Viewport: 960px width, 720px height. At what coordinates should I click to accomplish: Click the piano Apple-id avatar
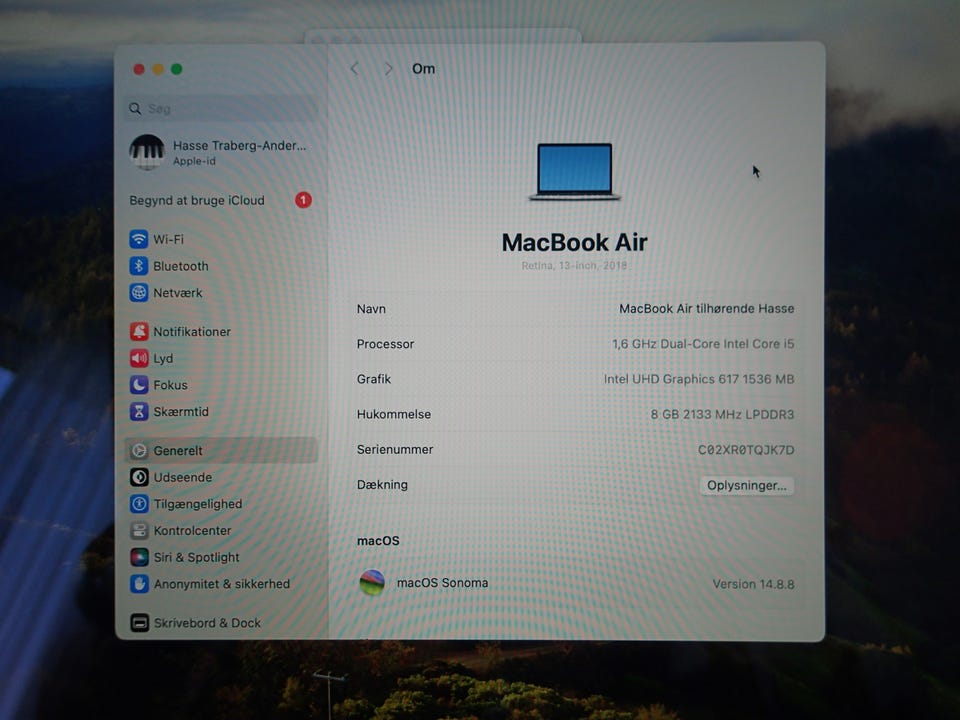(x=147, y=152)
